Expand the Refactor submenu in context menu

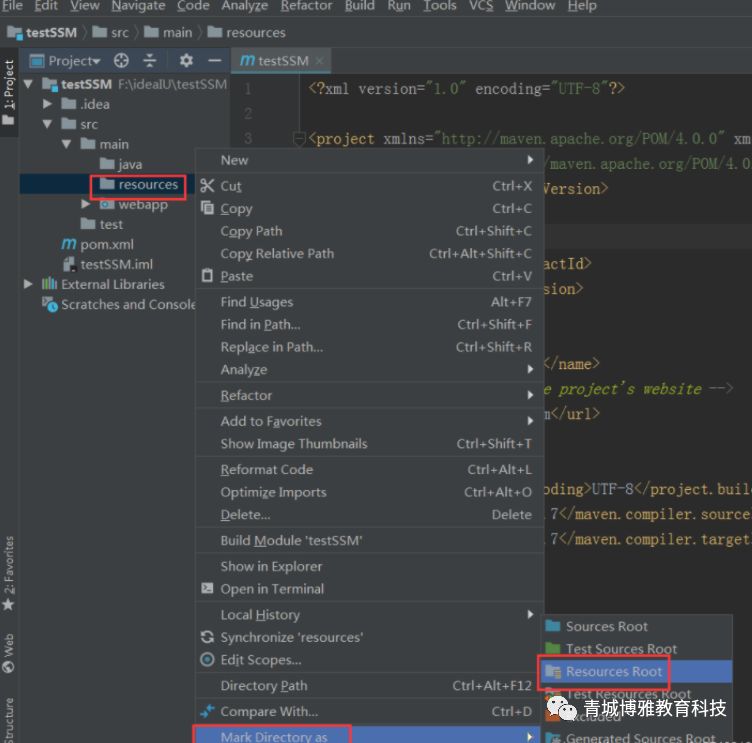(x=370, y=395)
